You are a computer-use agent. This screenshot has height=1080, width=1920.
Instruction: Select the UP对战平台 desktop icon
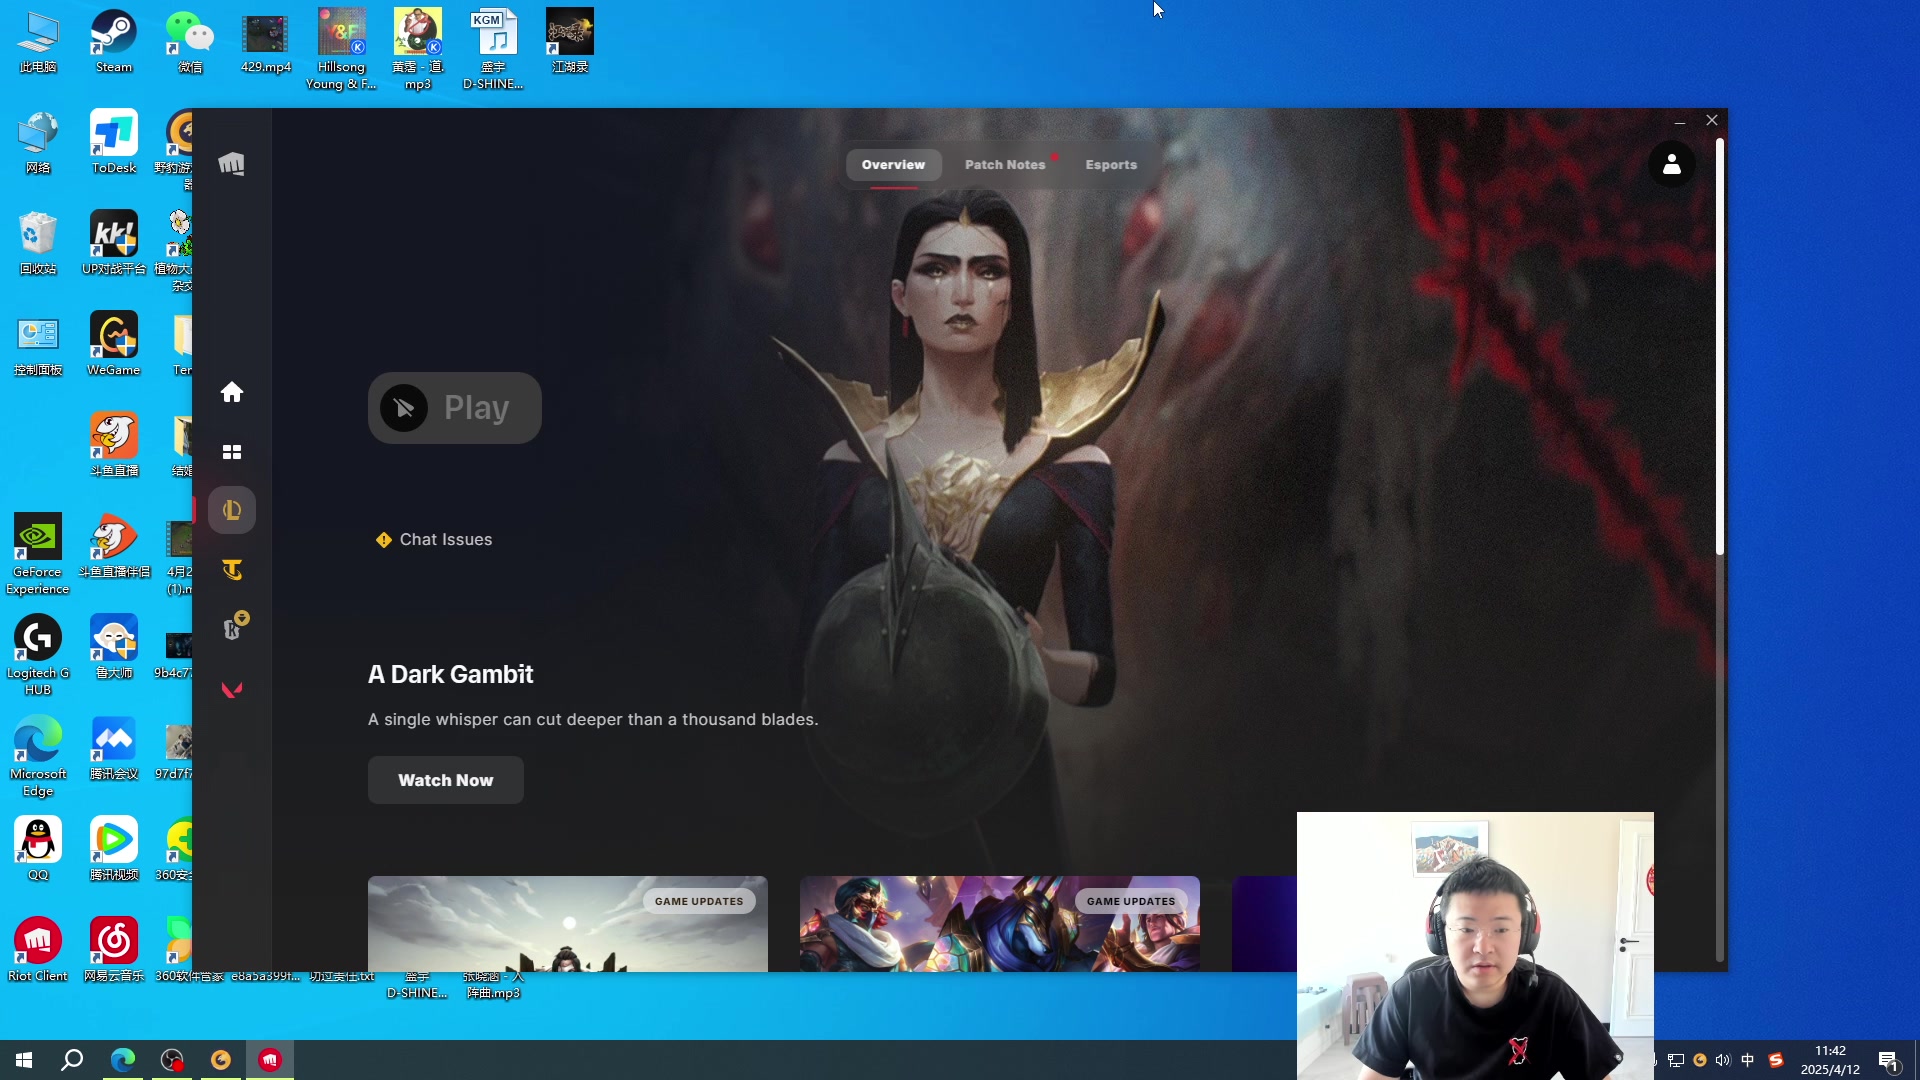click(x=114, y=243)
